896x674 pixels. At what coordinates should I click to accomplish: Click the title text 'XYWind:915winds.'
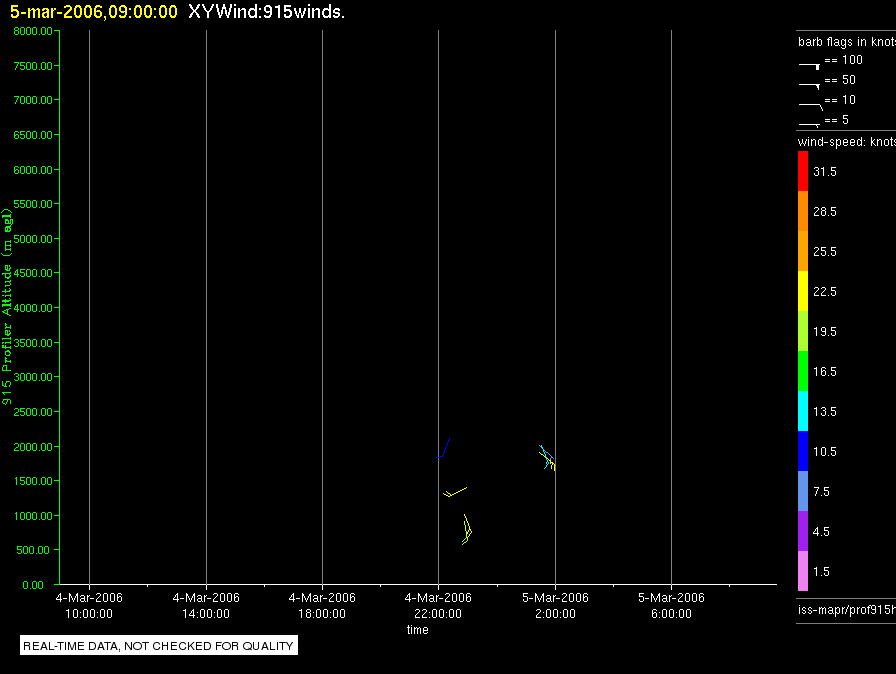pos(266,12)
